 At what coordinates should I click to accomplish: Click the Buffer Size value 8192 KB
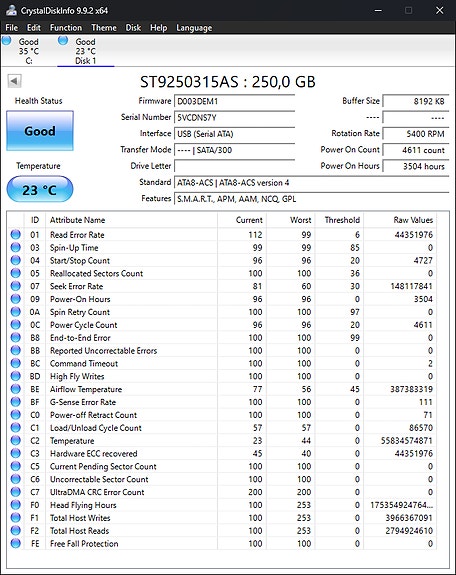click(x=416, y=101)
